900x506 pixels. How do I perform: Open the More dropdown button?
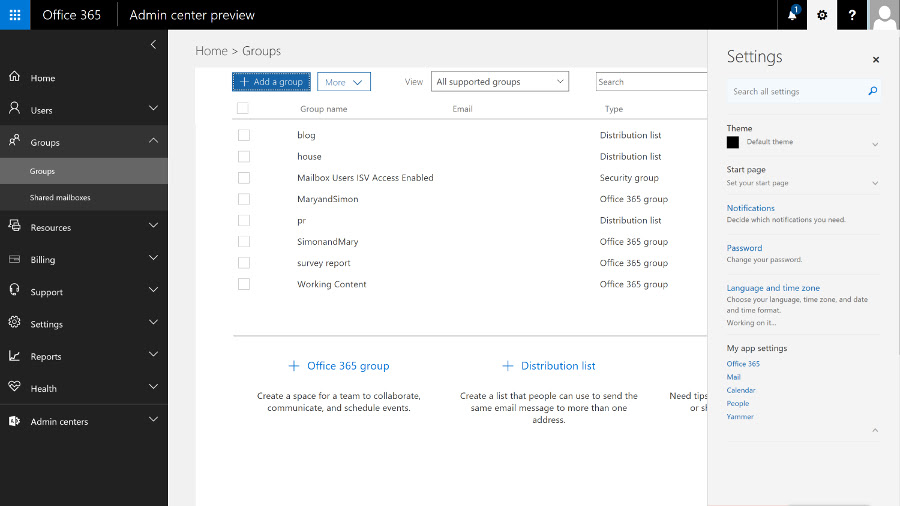point(344,81)
